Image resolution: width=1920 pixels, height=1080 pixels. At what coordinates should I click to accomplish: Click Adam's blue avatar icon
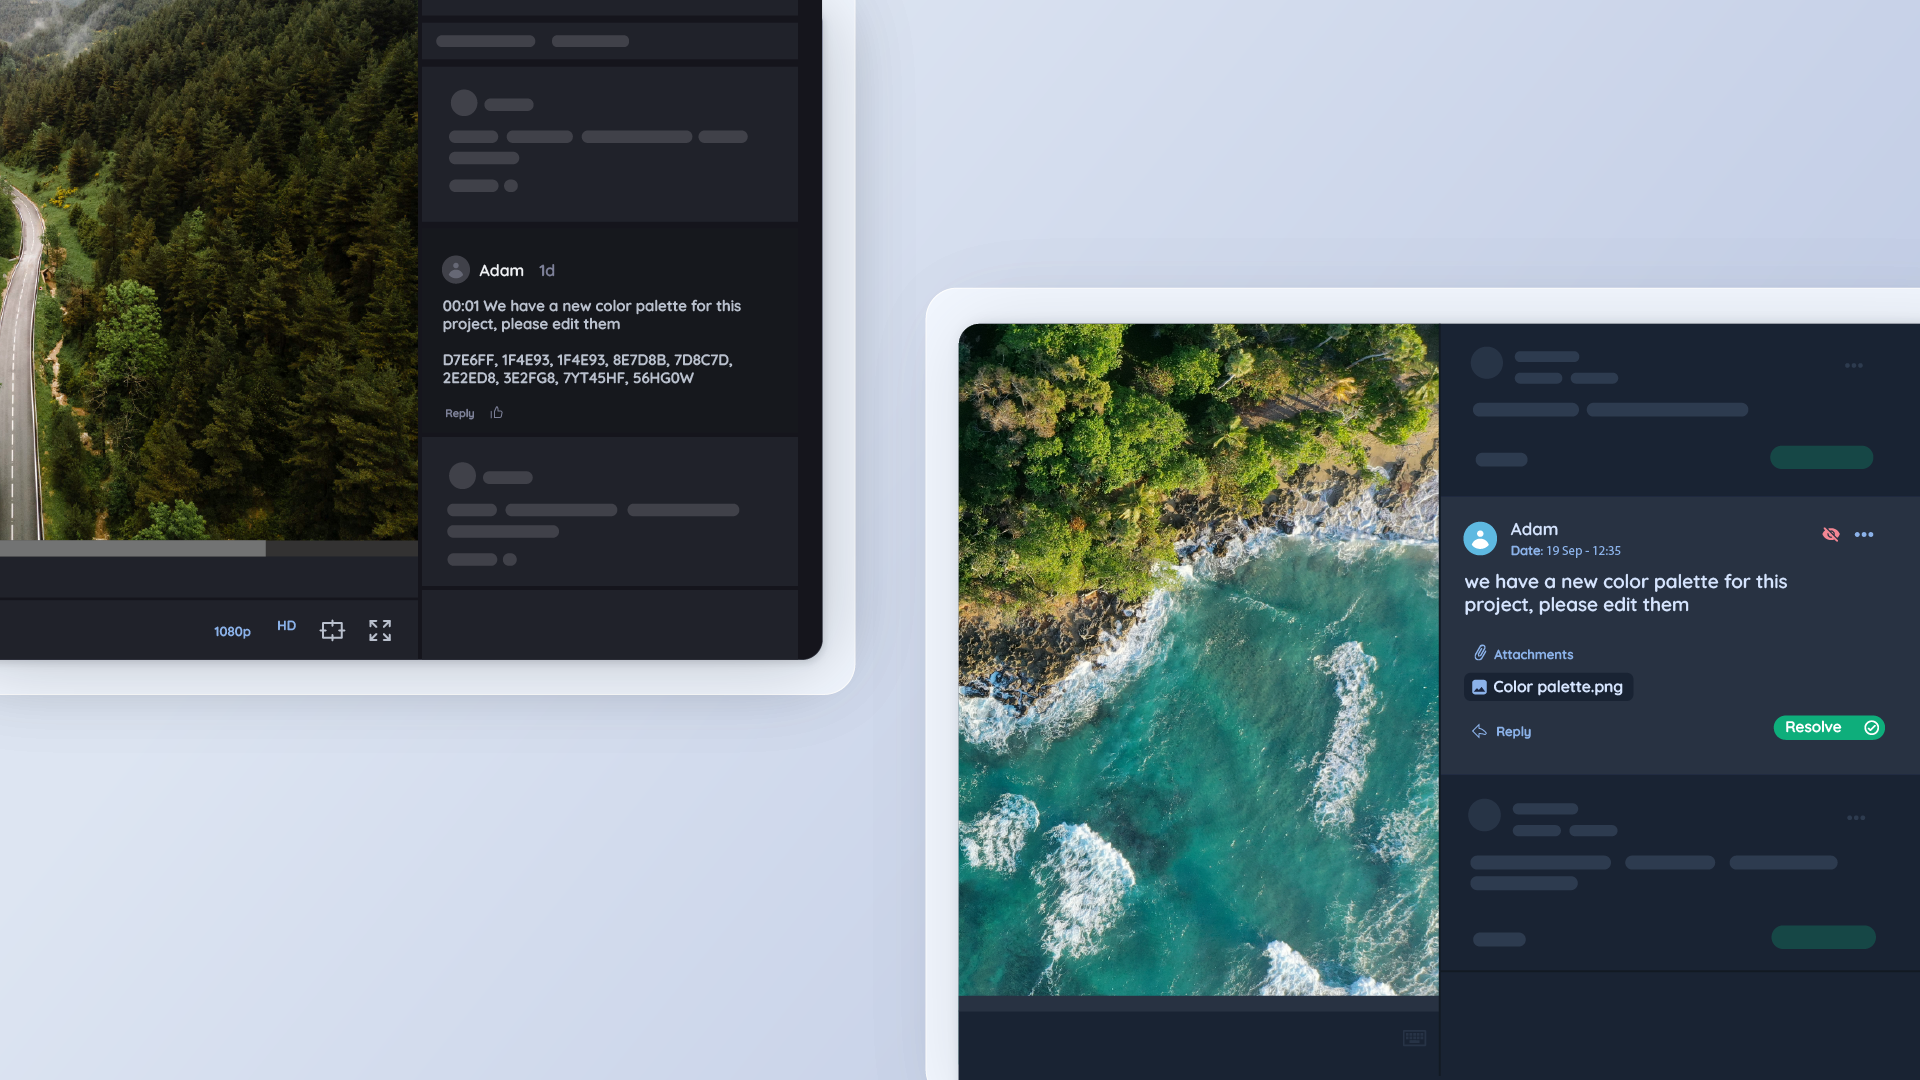click(1480, 538)
